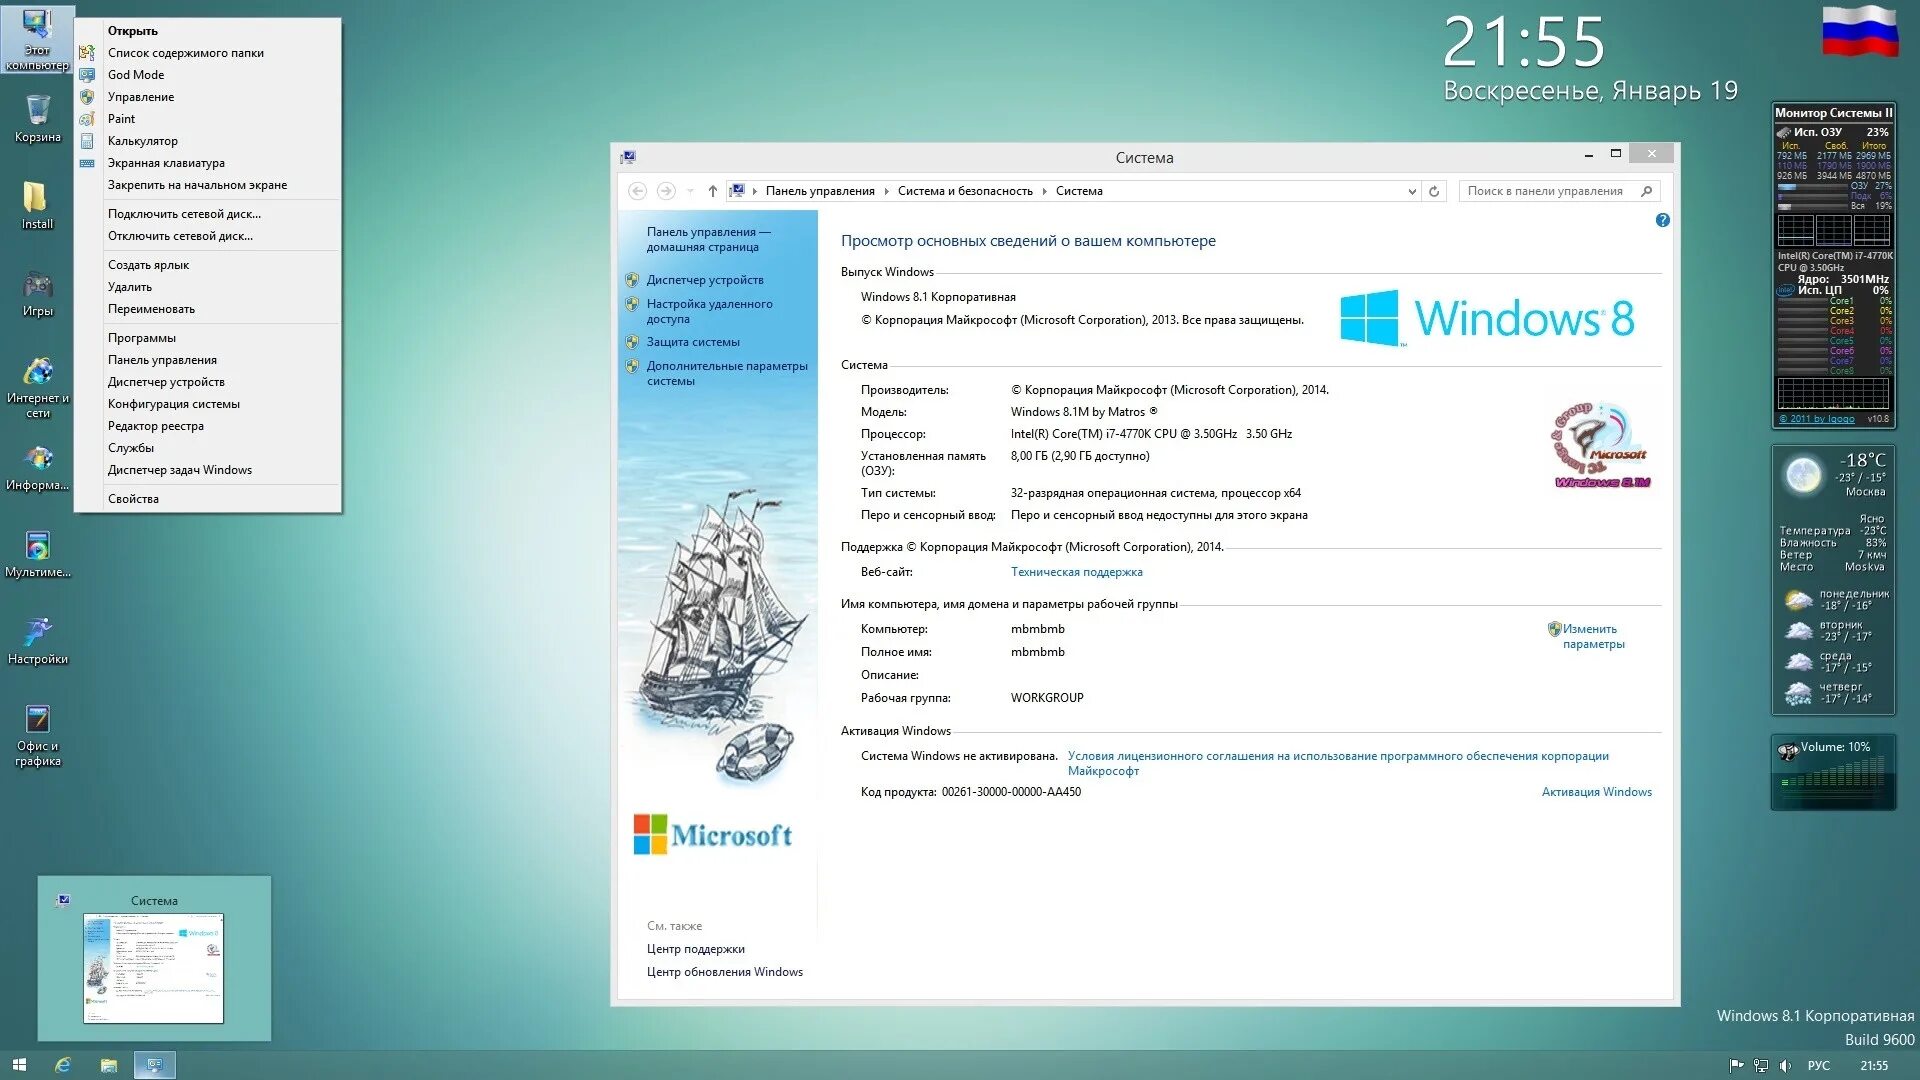Click Система и безопасность breadcrumb

tap(965, 191)
